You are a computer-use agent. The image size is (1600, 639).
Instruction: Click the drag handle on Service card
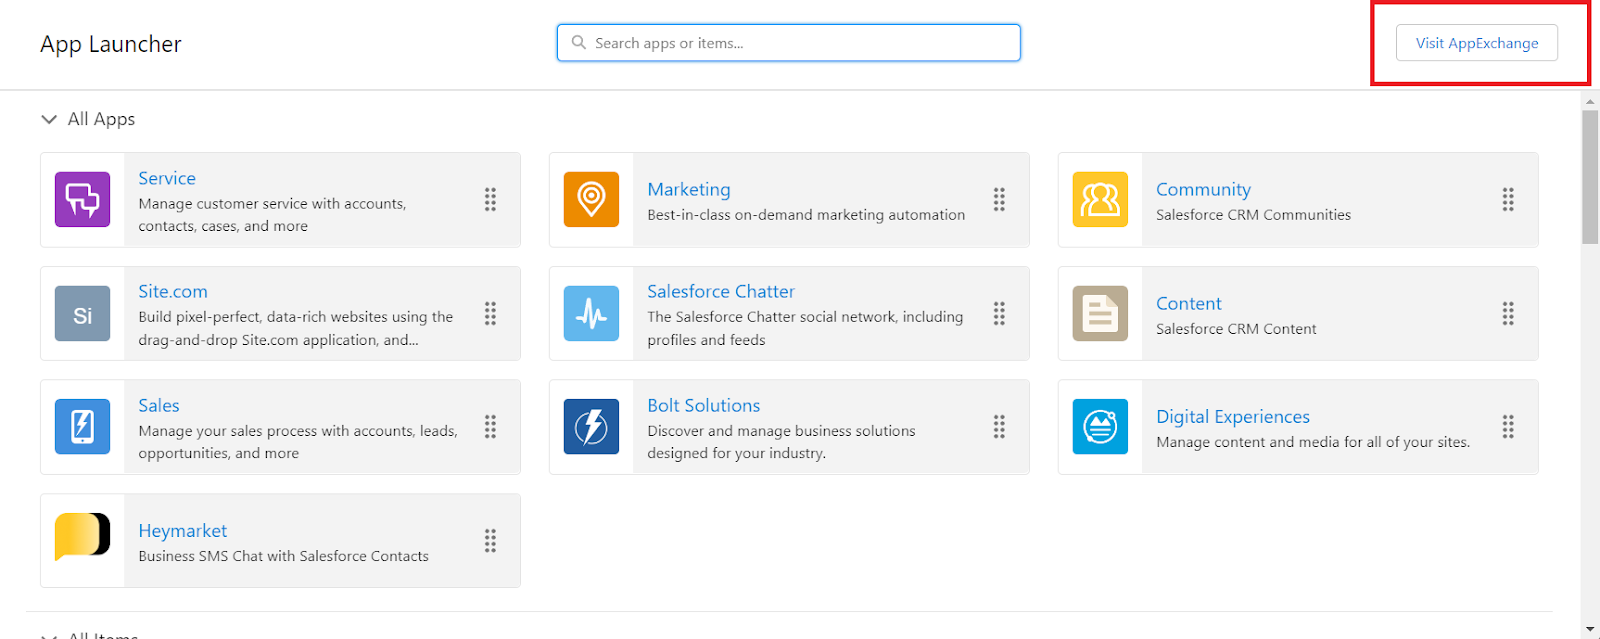[x=490, y=200]
